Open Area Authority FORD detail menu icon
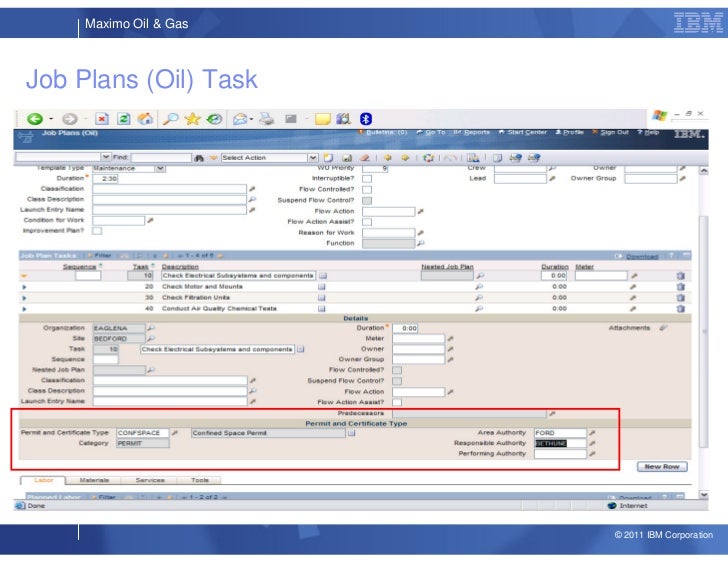 pos(592,433)
